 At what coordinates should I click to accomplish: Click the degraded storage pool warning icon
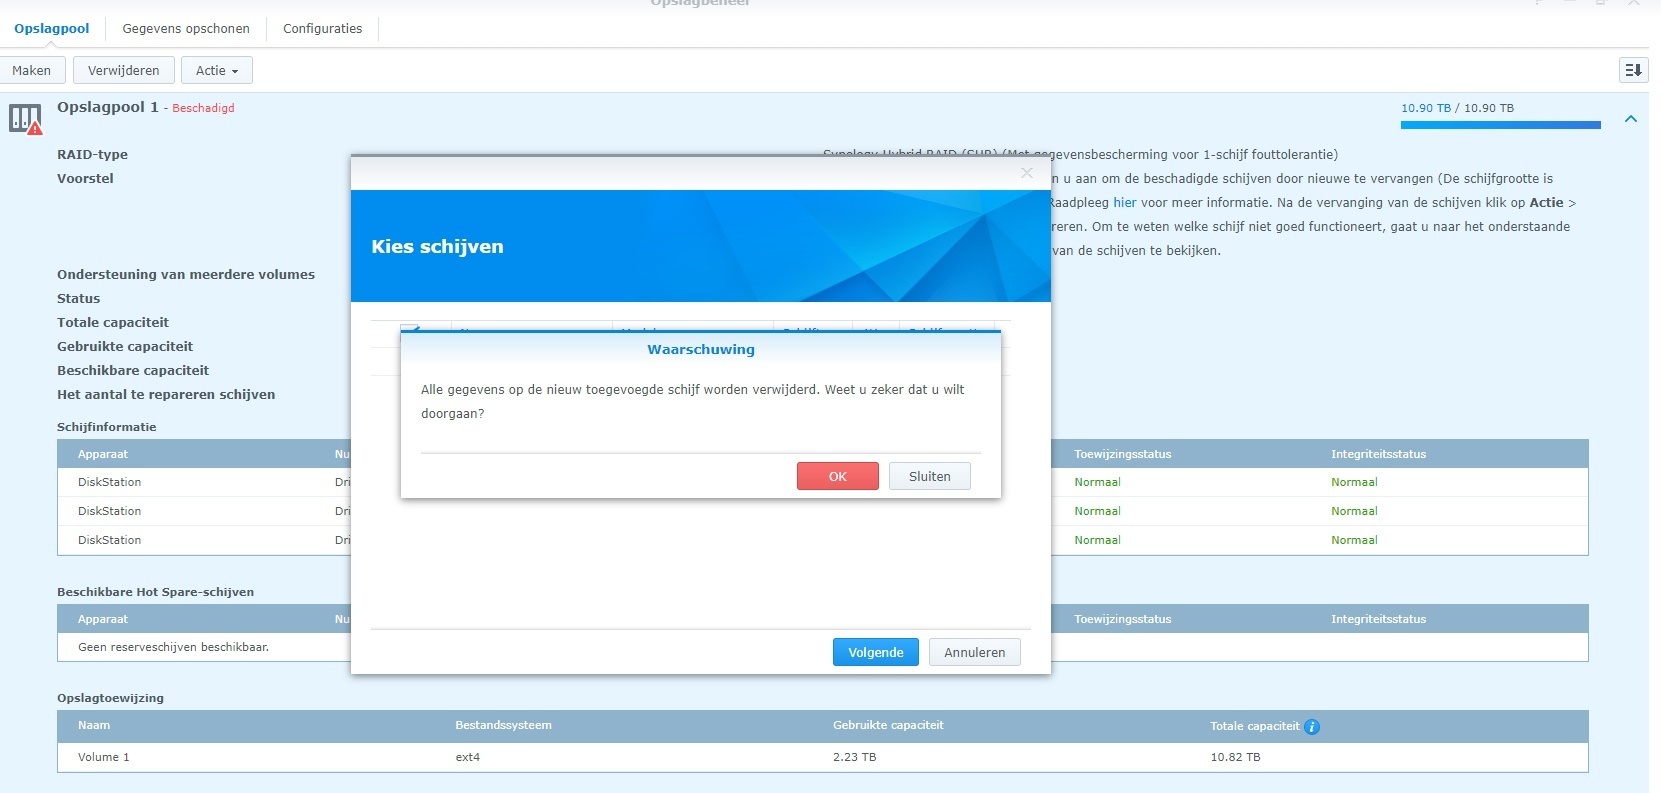click(x=26, y=119)
